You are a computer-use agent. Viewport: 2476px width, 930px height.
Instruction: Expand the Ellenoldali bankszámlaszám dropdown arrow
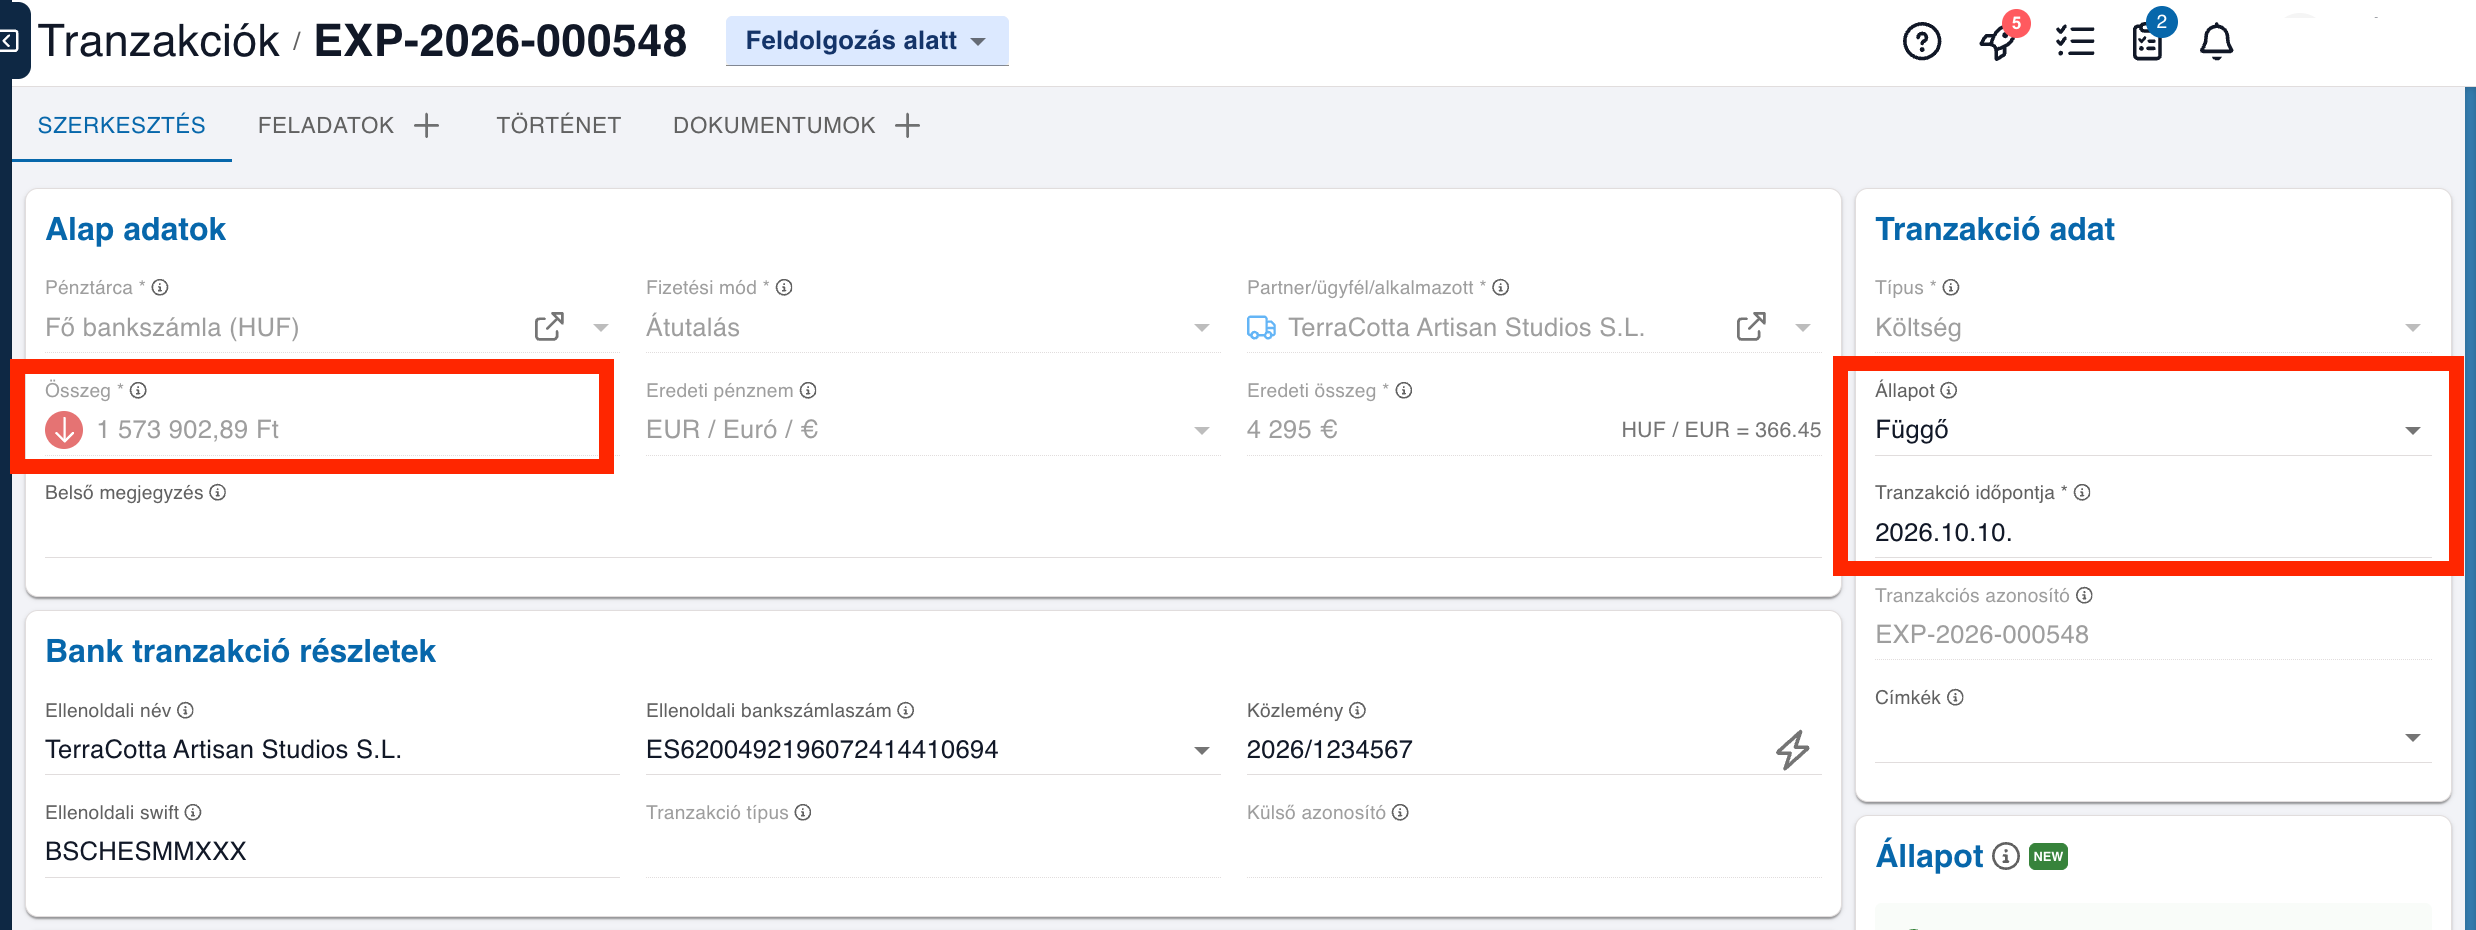click(1202, 750)
